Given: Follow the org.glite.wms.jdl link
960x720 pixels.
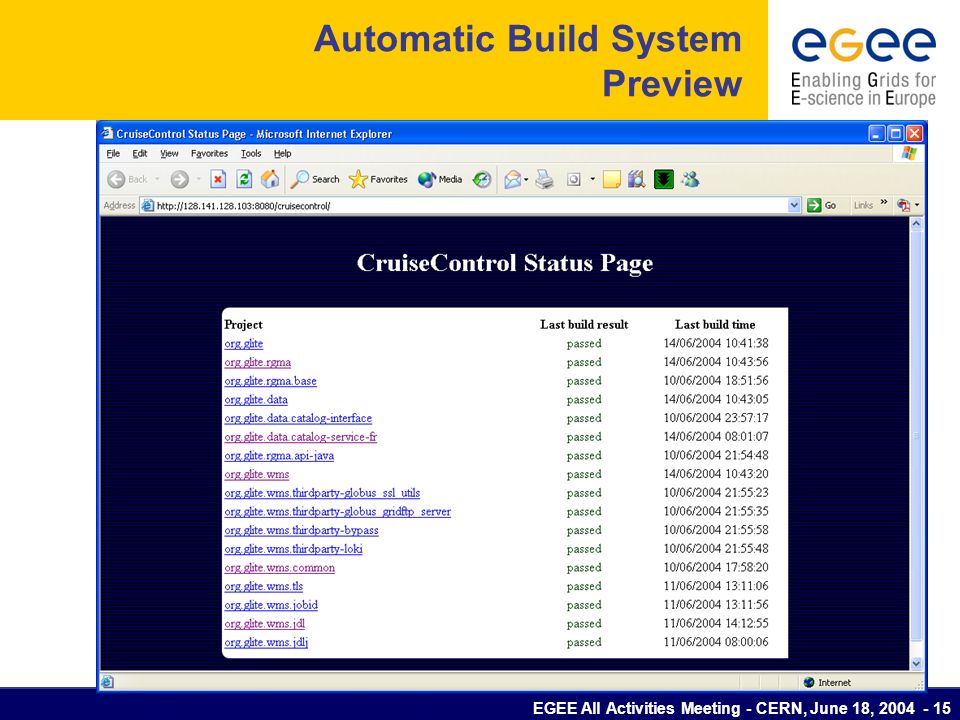Looking at the screenshot, I should (x=264, y=624).
